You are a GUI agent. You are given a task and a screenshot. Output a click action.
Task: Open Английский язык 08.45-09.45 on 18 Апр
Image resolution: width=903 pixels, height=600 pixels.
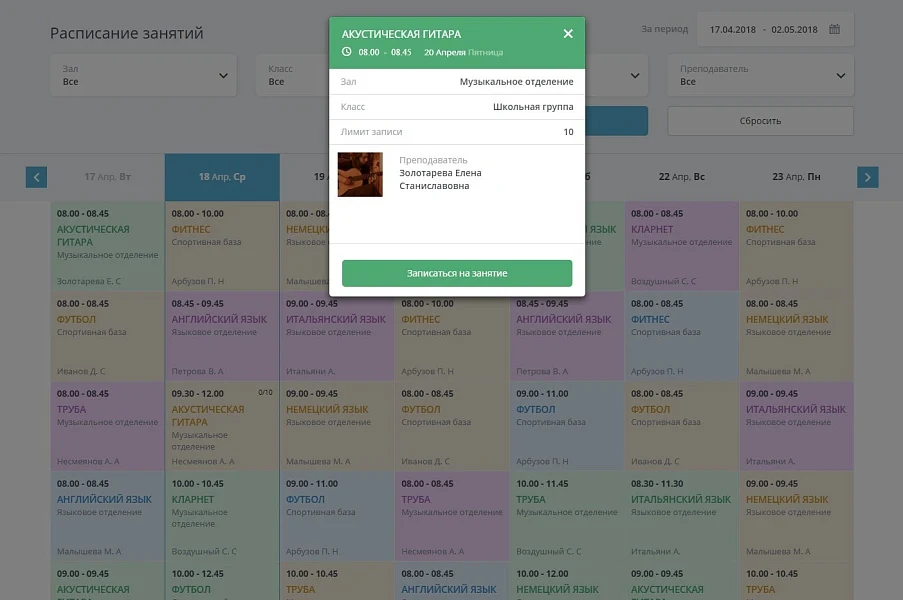tap(222, 336)
